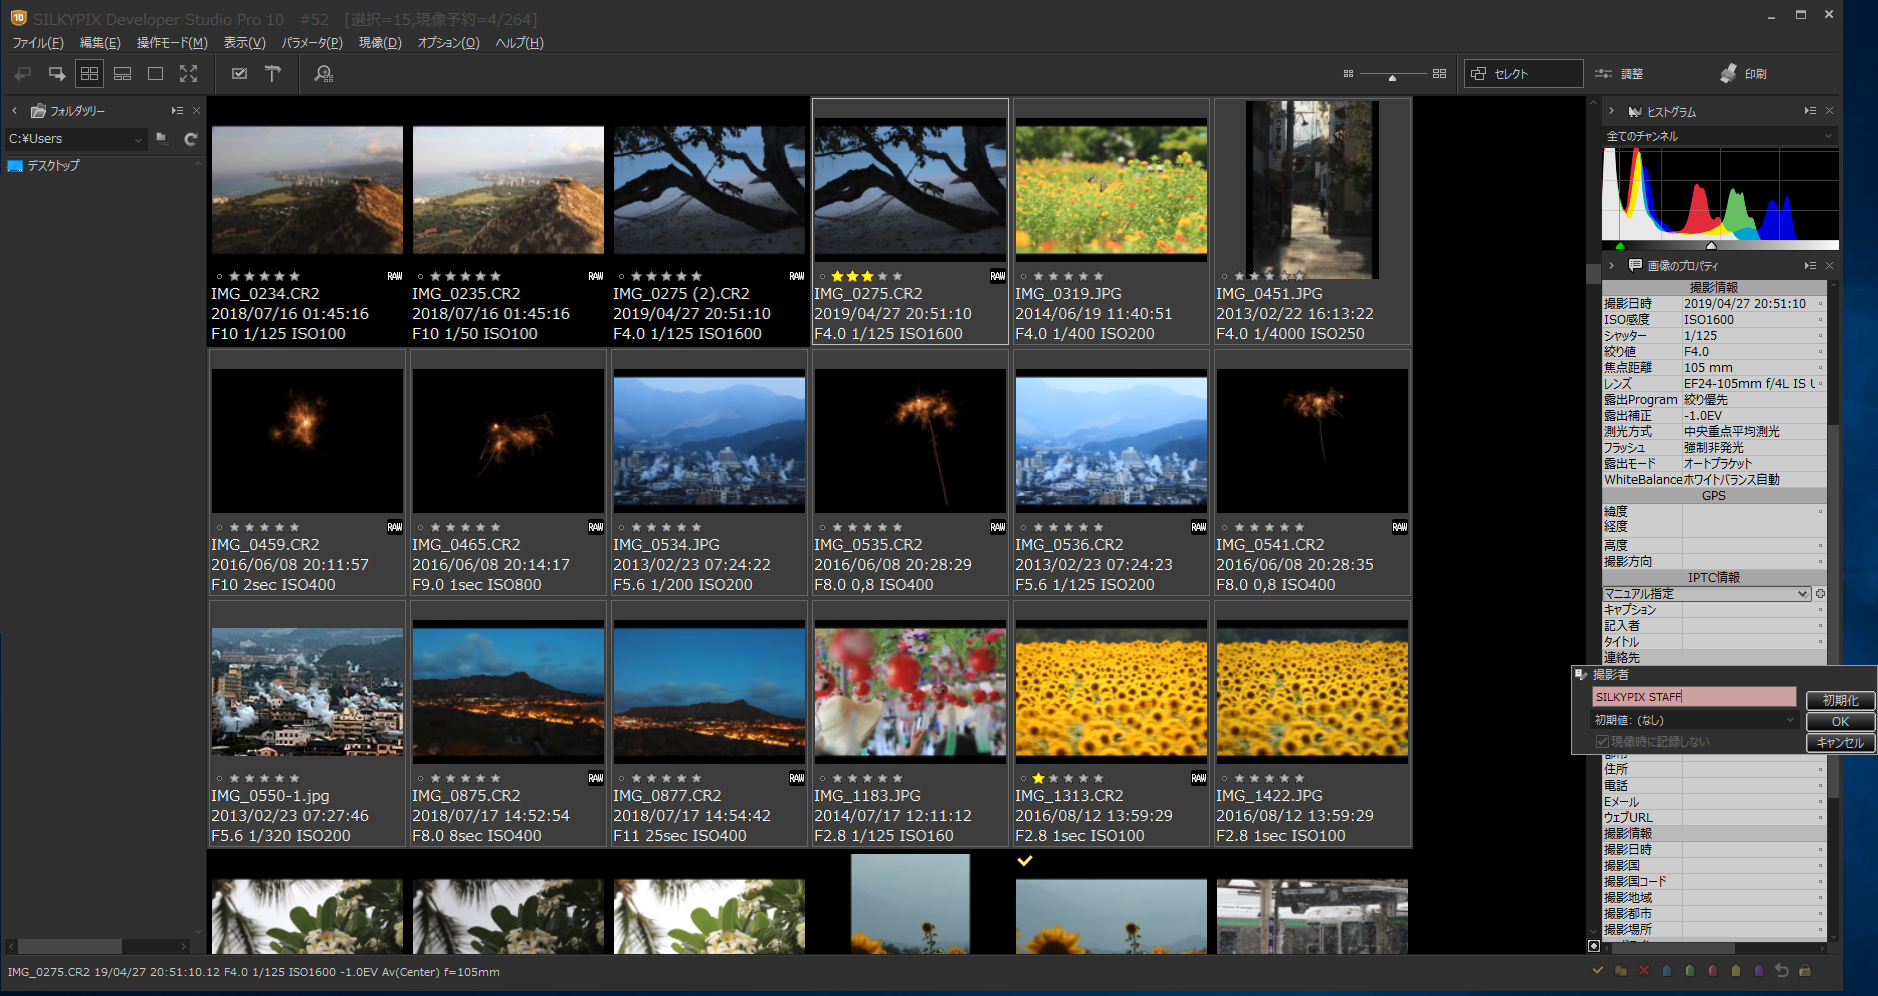Click the checkmark selection toolbar icon
Screen dimensions: 1878x996
click(x=240, y=74)
